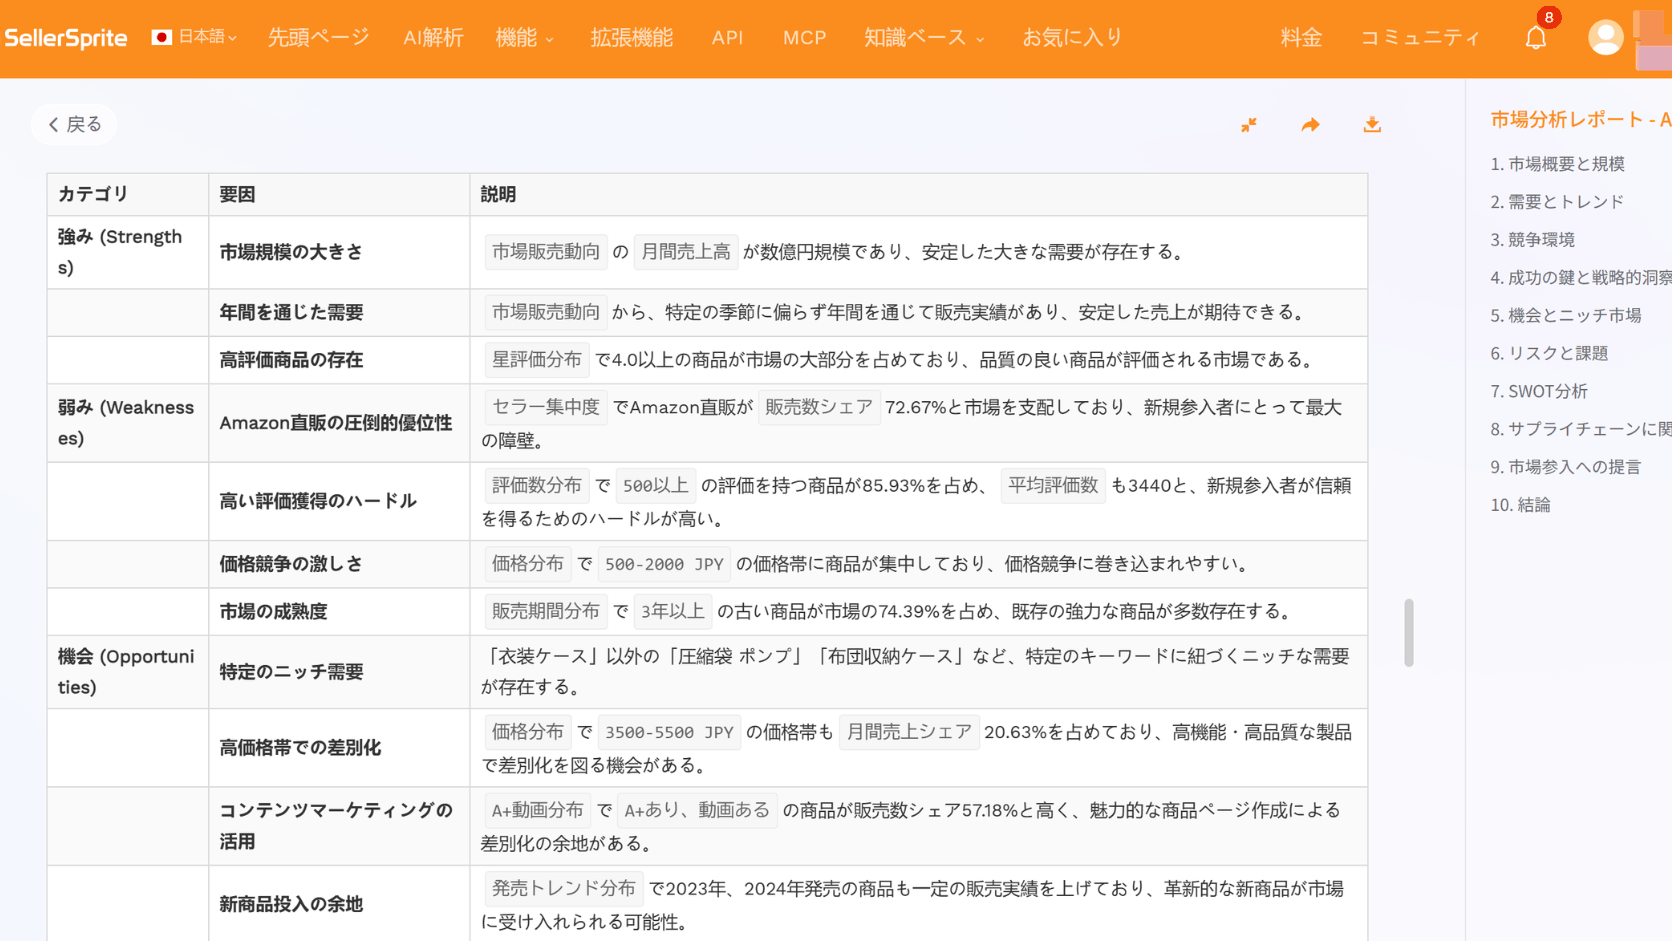Viewport: 1672px width, 941px height.
Task: Click the セラー集中度 tag
Action: pos(546,408)
